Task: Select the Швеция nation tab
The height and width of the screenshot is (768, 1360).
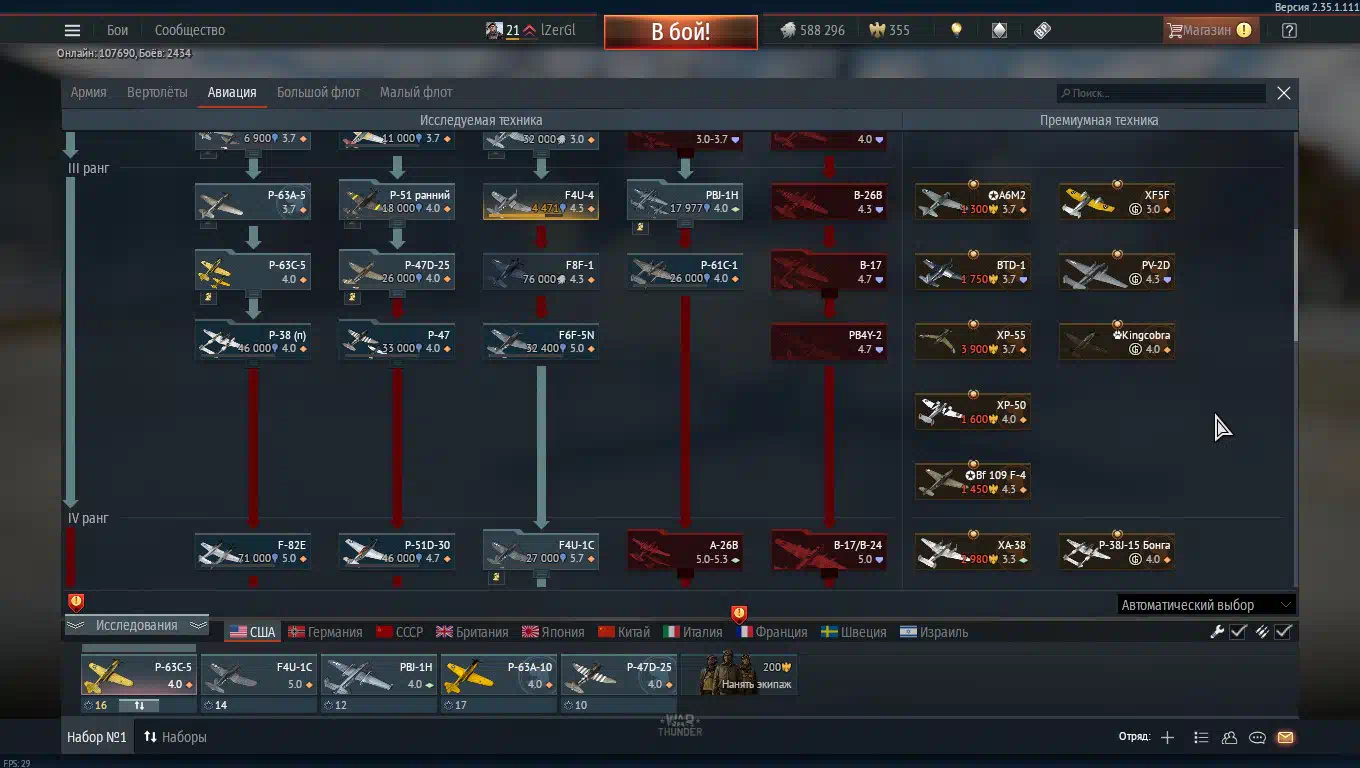Action: (x=853, y=632)
